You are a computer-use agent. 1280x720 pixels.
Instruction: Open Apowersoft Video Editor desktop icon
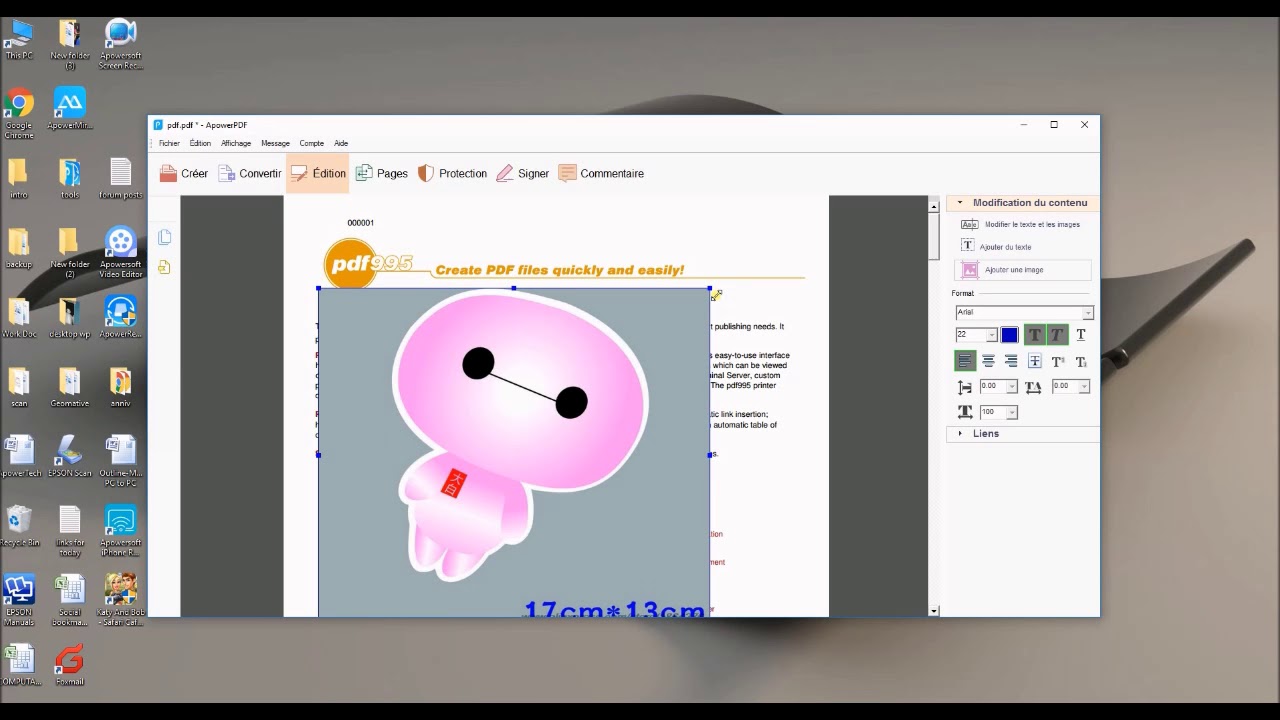coord(120,253)
